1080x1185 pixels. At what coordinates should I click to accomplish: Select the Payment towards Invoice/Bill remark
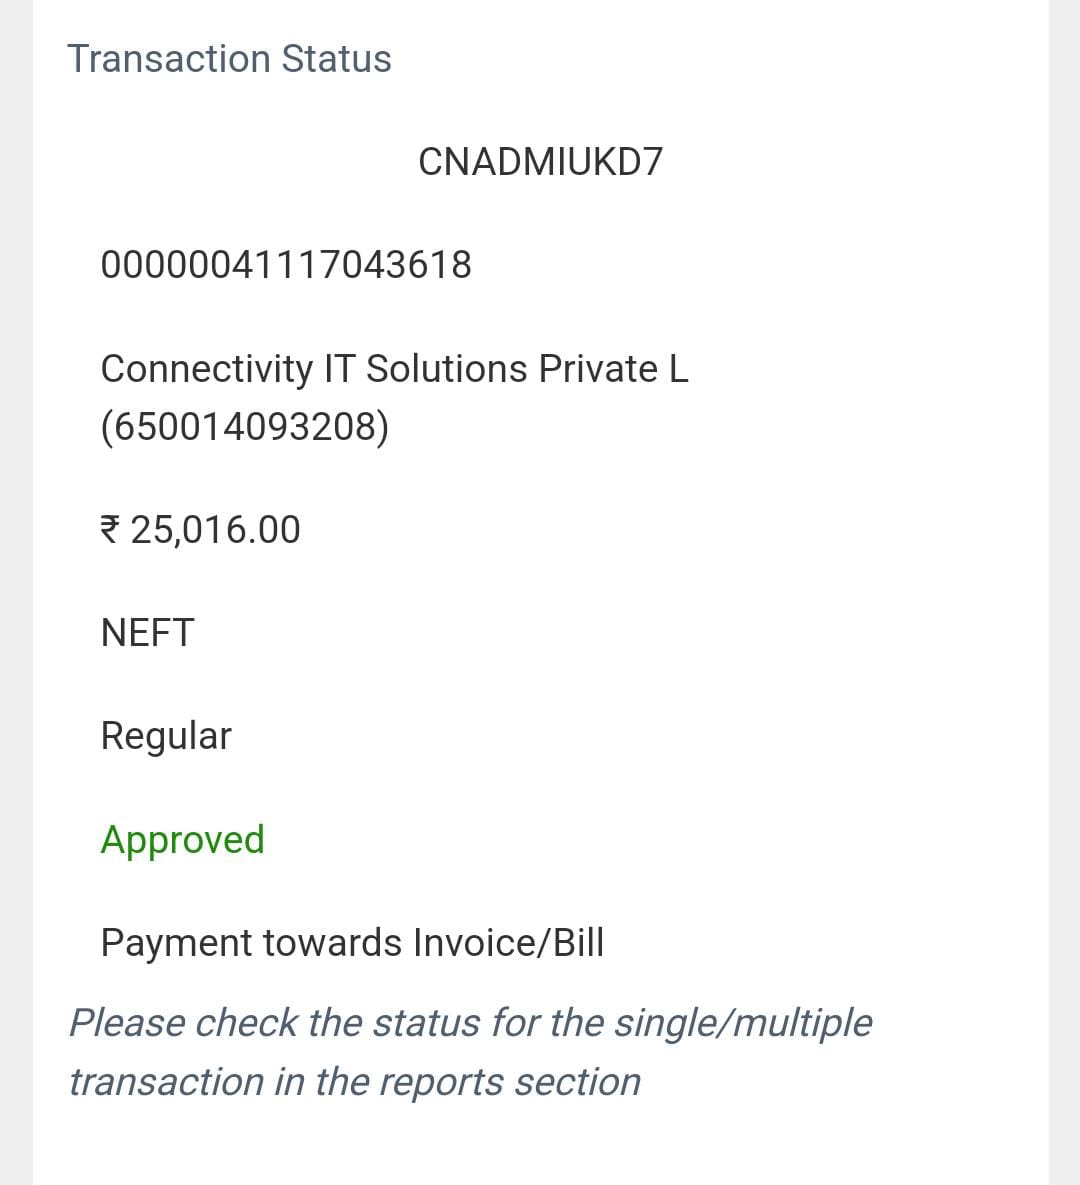(352, 943)
